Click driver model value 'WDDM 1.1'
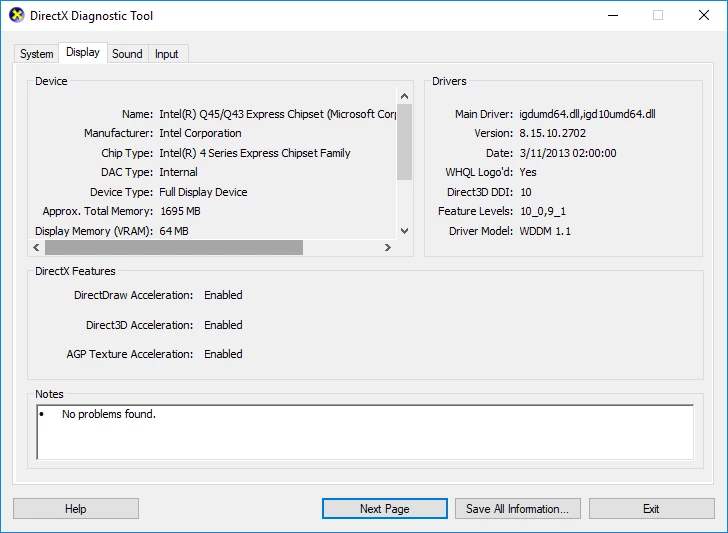 click(545, 231)
